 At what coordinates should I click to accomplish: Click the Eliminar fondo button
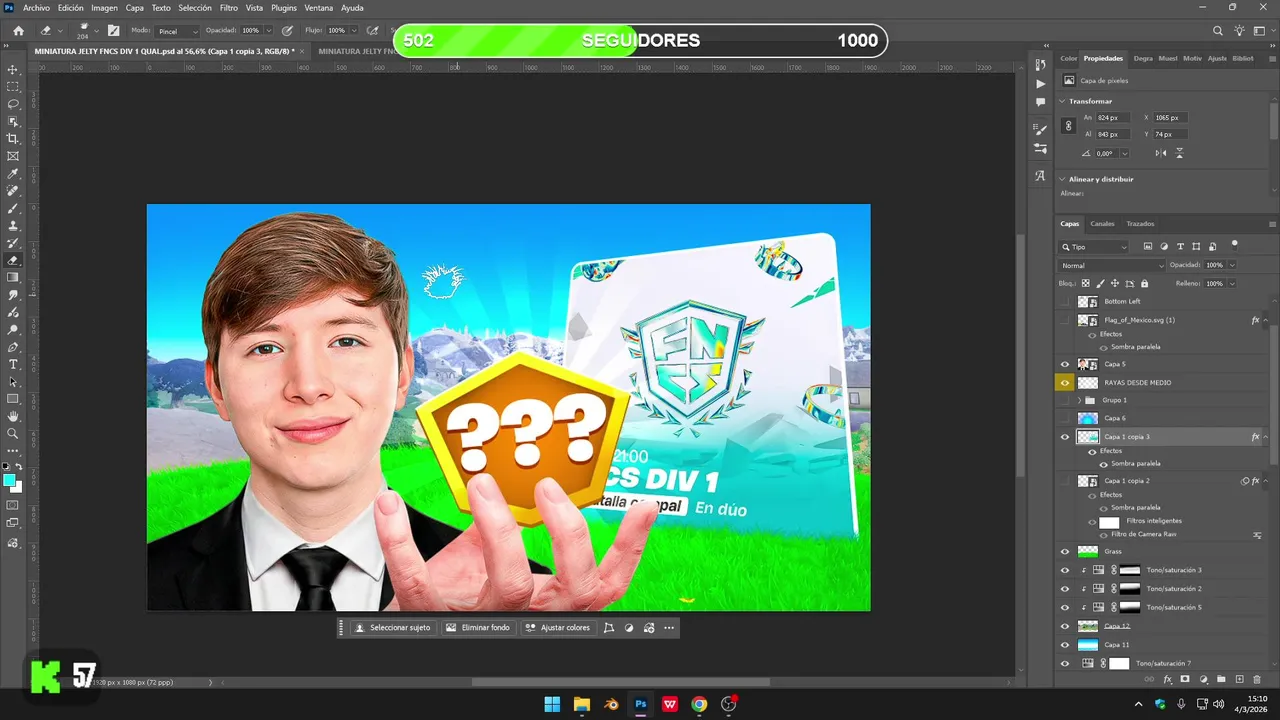point(478,628)
